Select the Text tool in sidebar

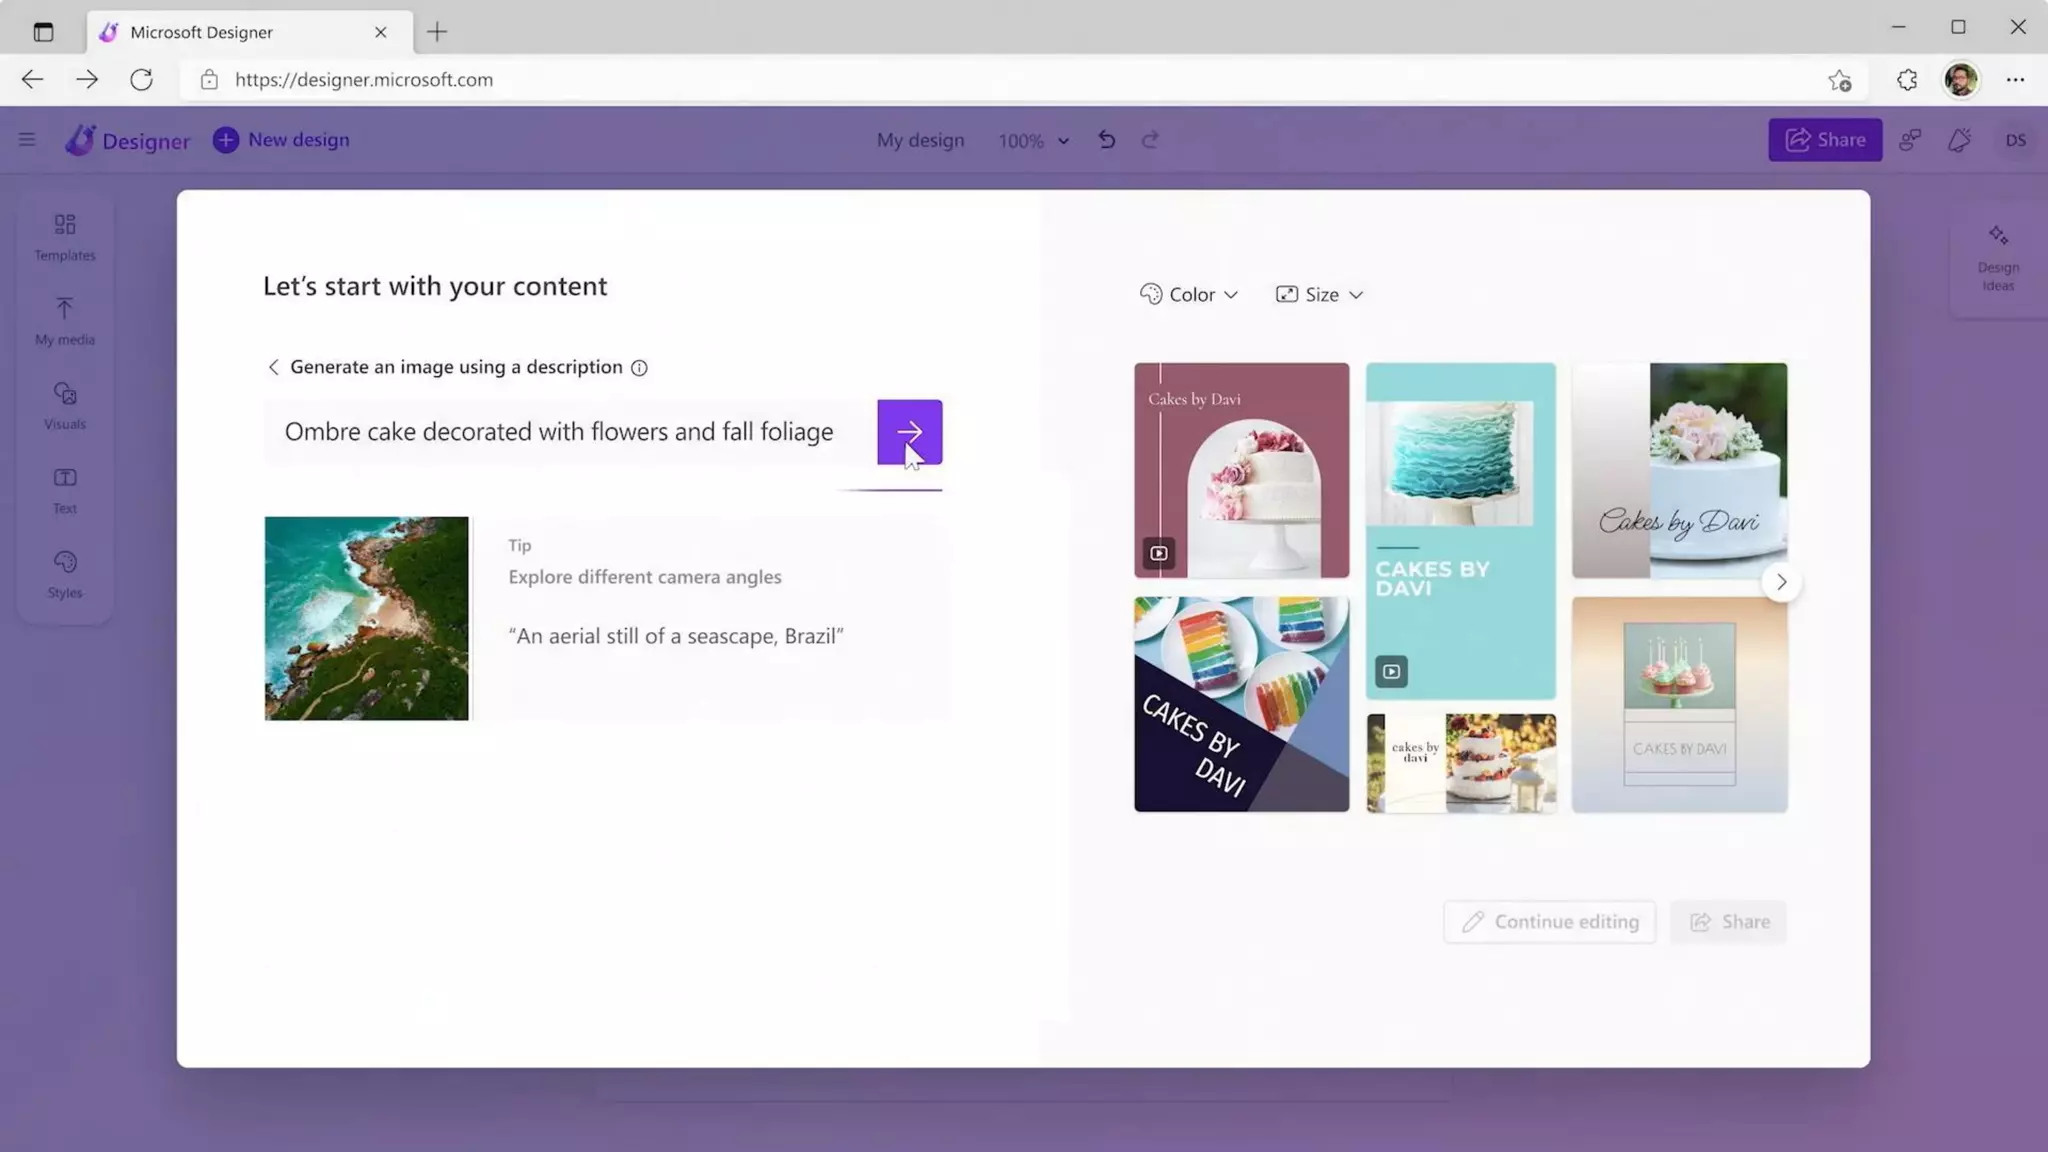[65, 489]
